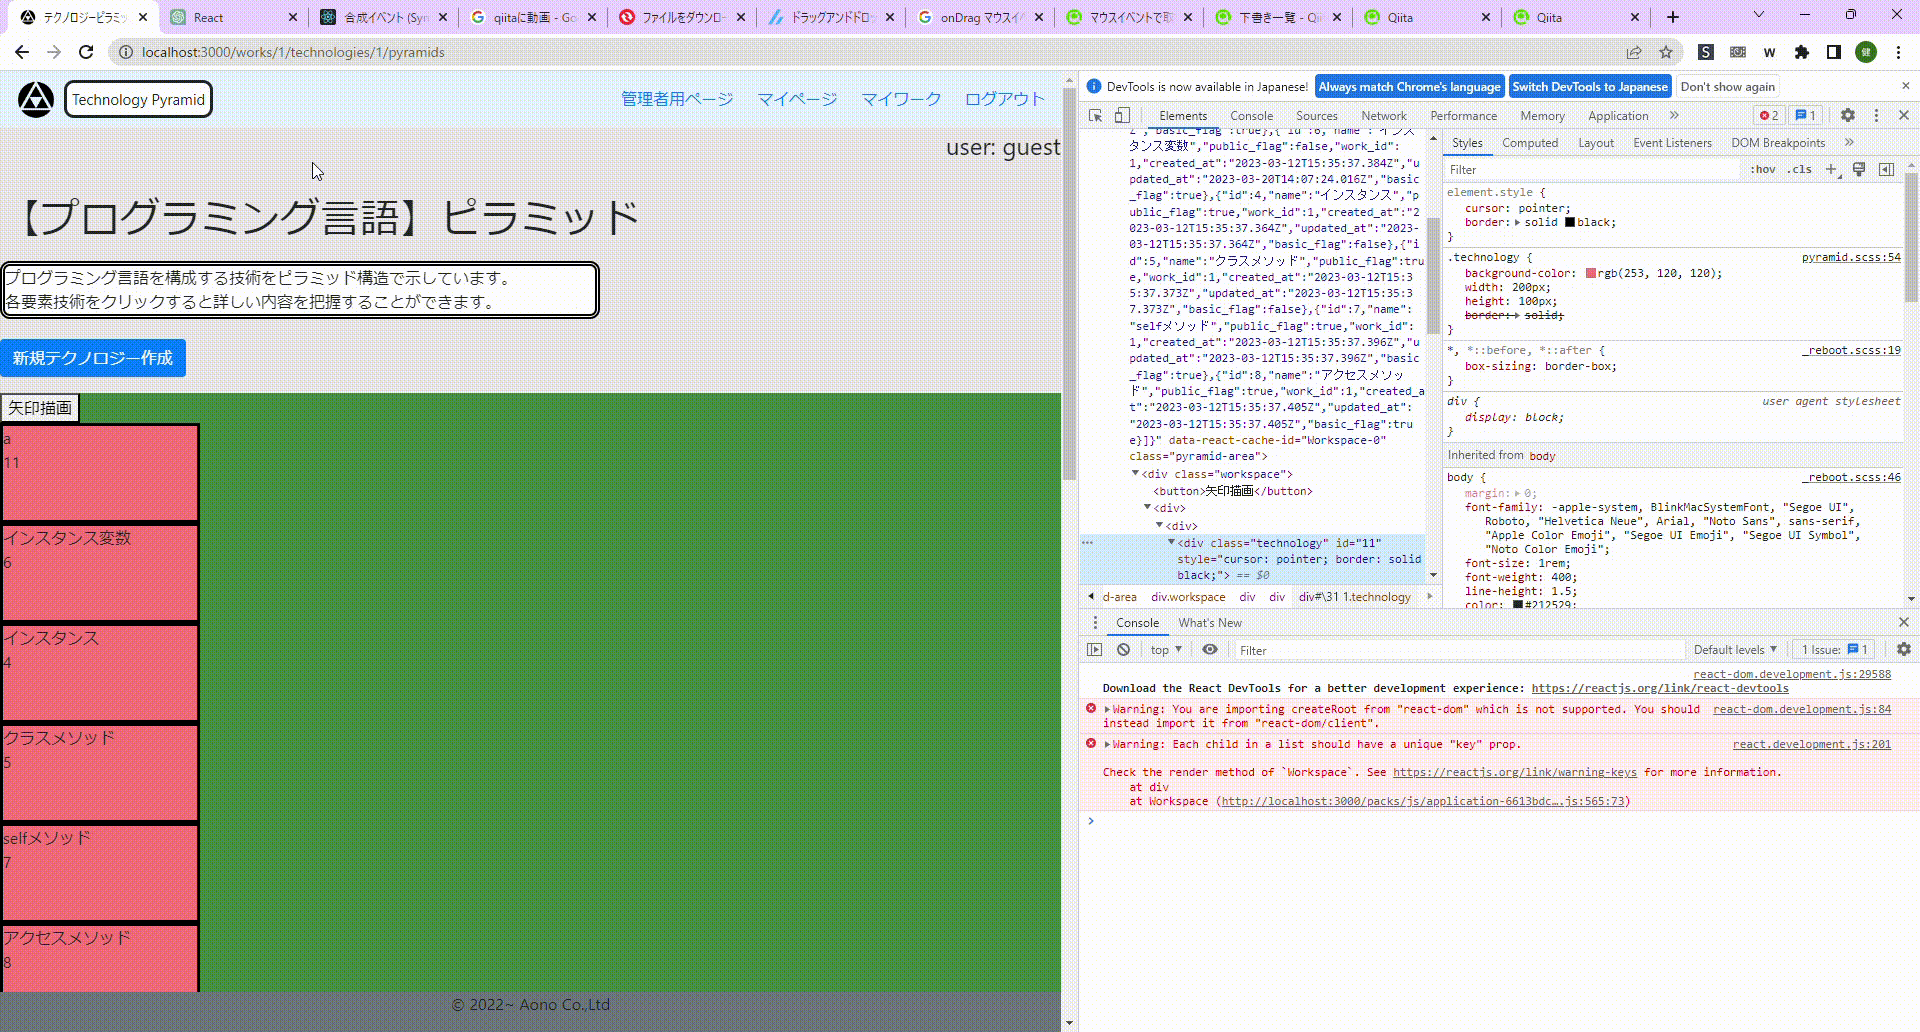This screenshot has height=1032, width=1920.
Task: Click the クラスメソッド pyramid block
Action: [100, 772]
